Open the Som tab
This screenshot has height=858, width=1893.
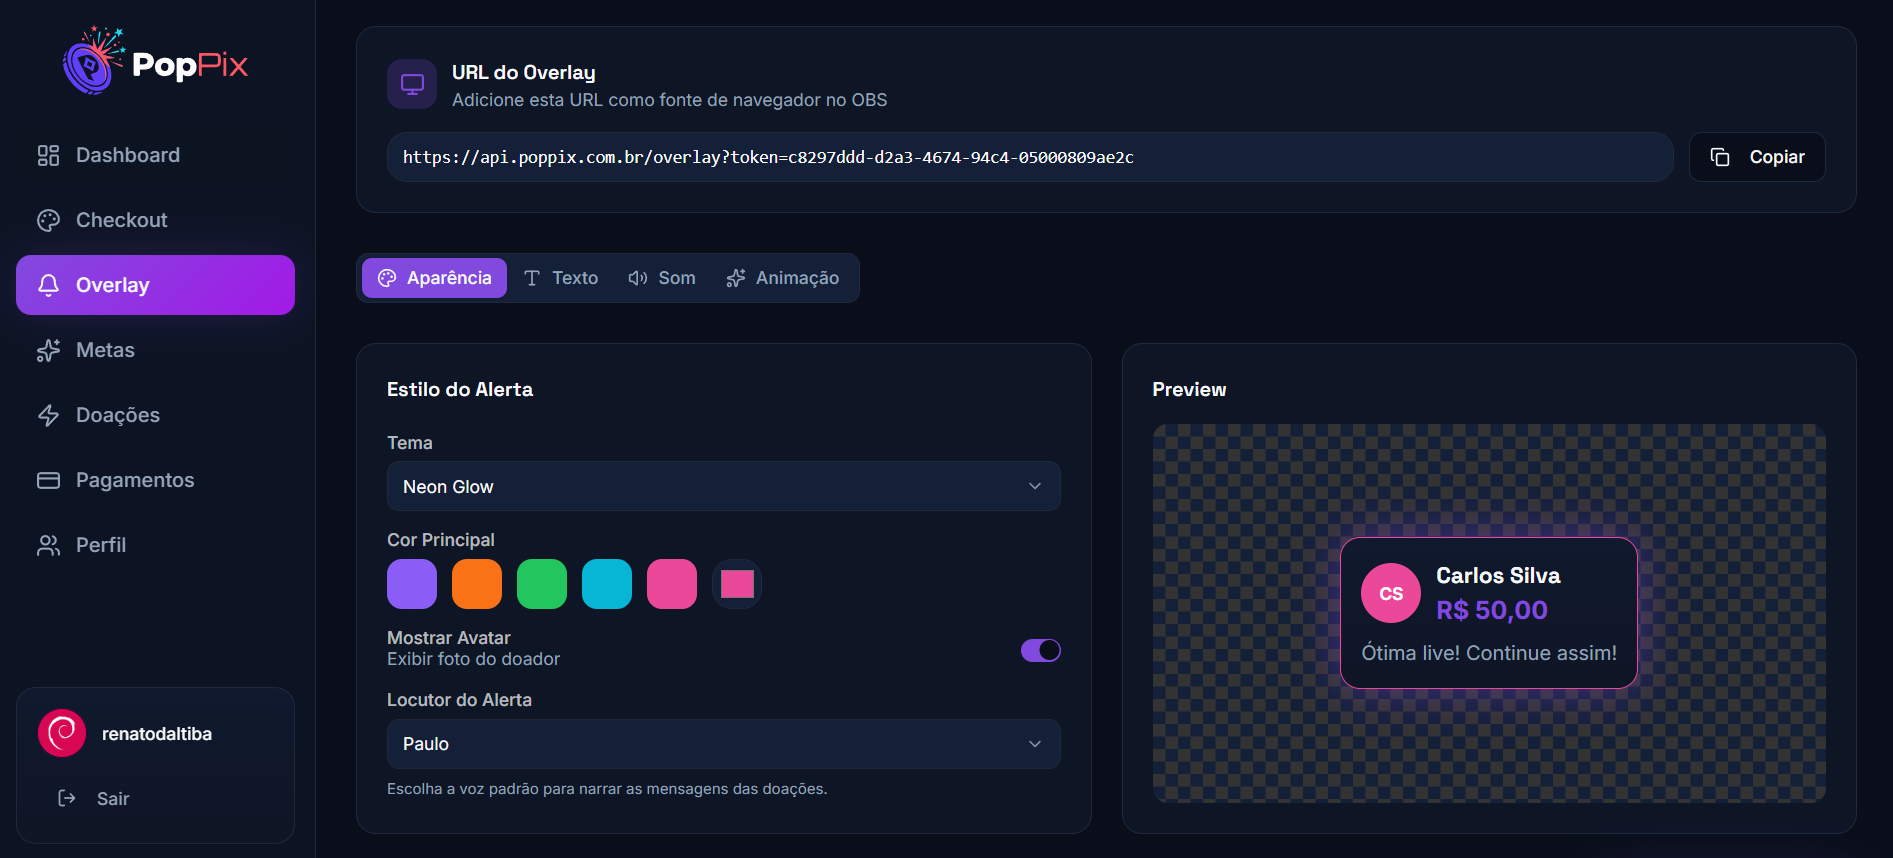coord(662,278)
